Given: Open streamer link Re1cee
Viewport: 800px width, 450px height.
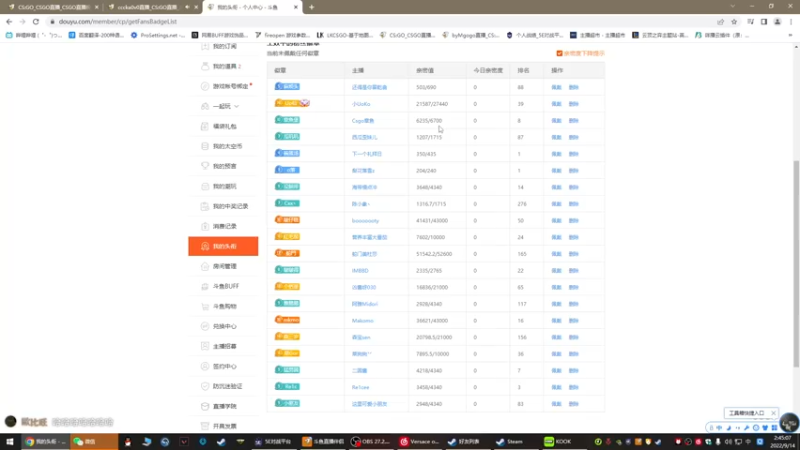Looking at the screenshot, I should coord(360,387).
